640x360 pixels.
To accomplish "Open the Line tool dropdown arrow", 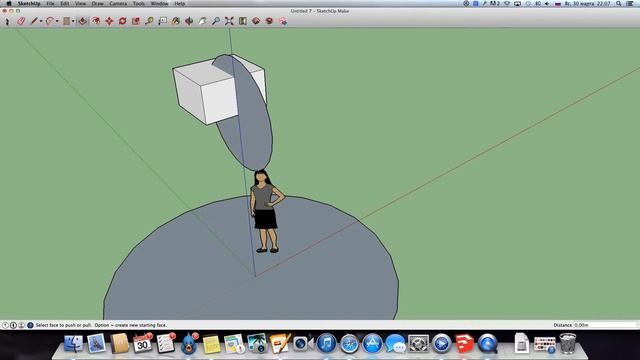I will point(41,22).
